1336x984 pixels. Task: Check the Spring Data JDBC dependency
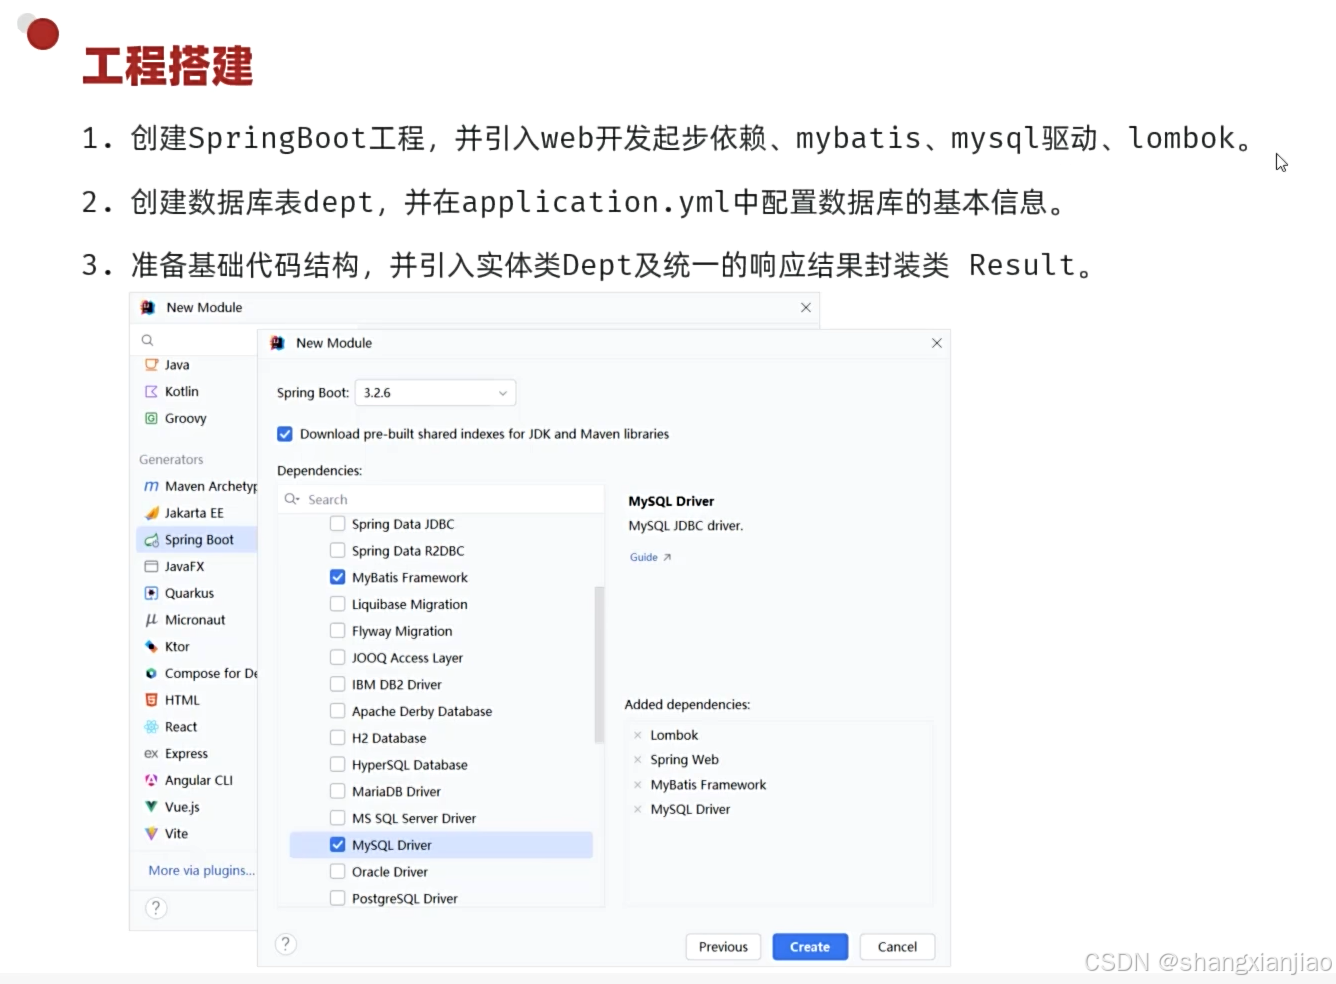click(338, 524)
